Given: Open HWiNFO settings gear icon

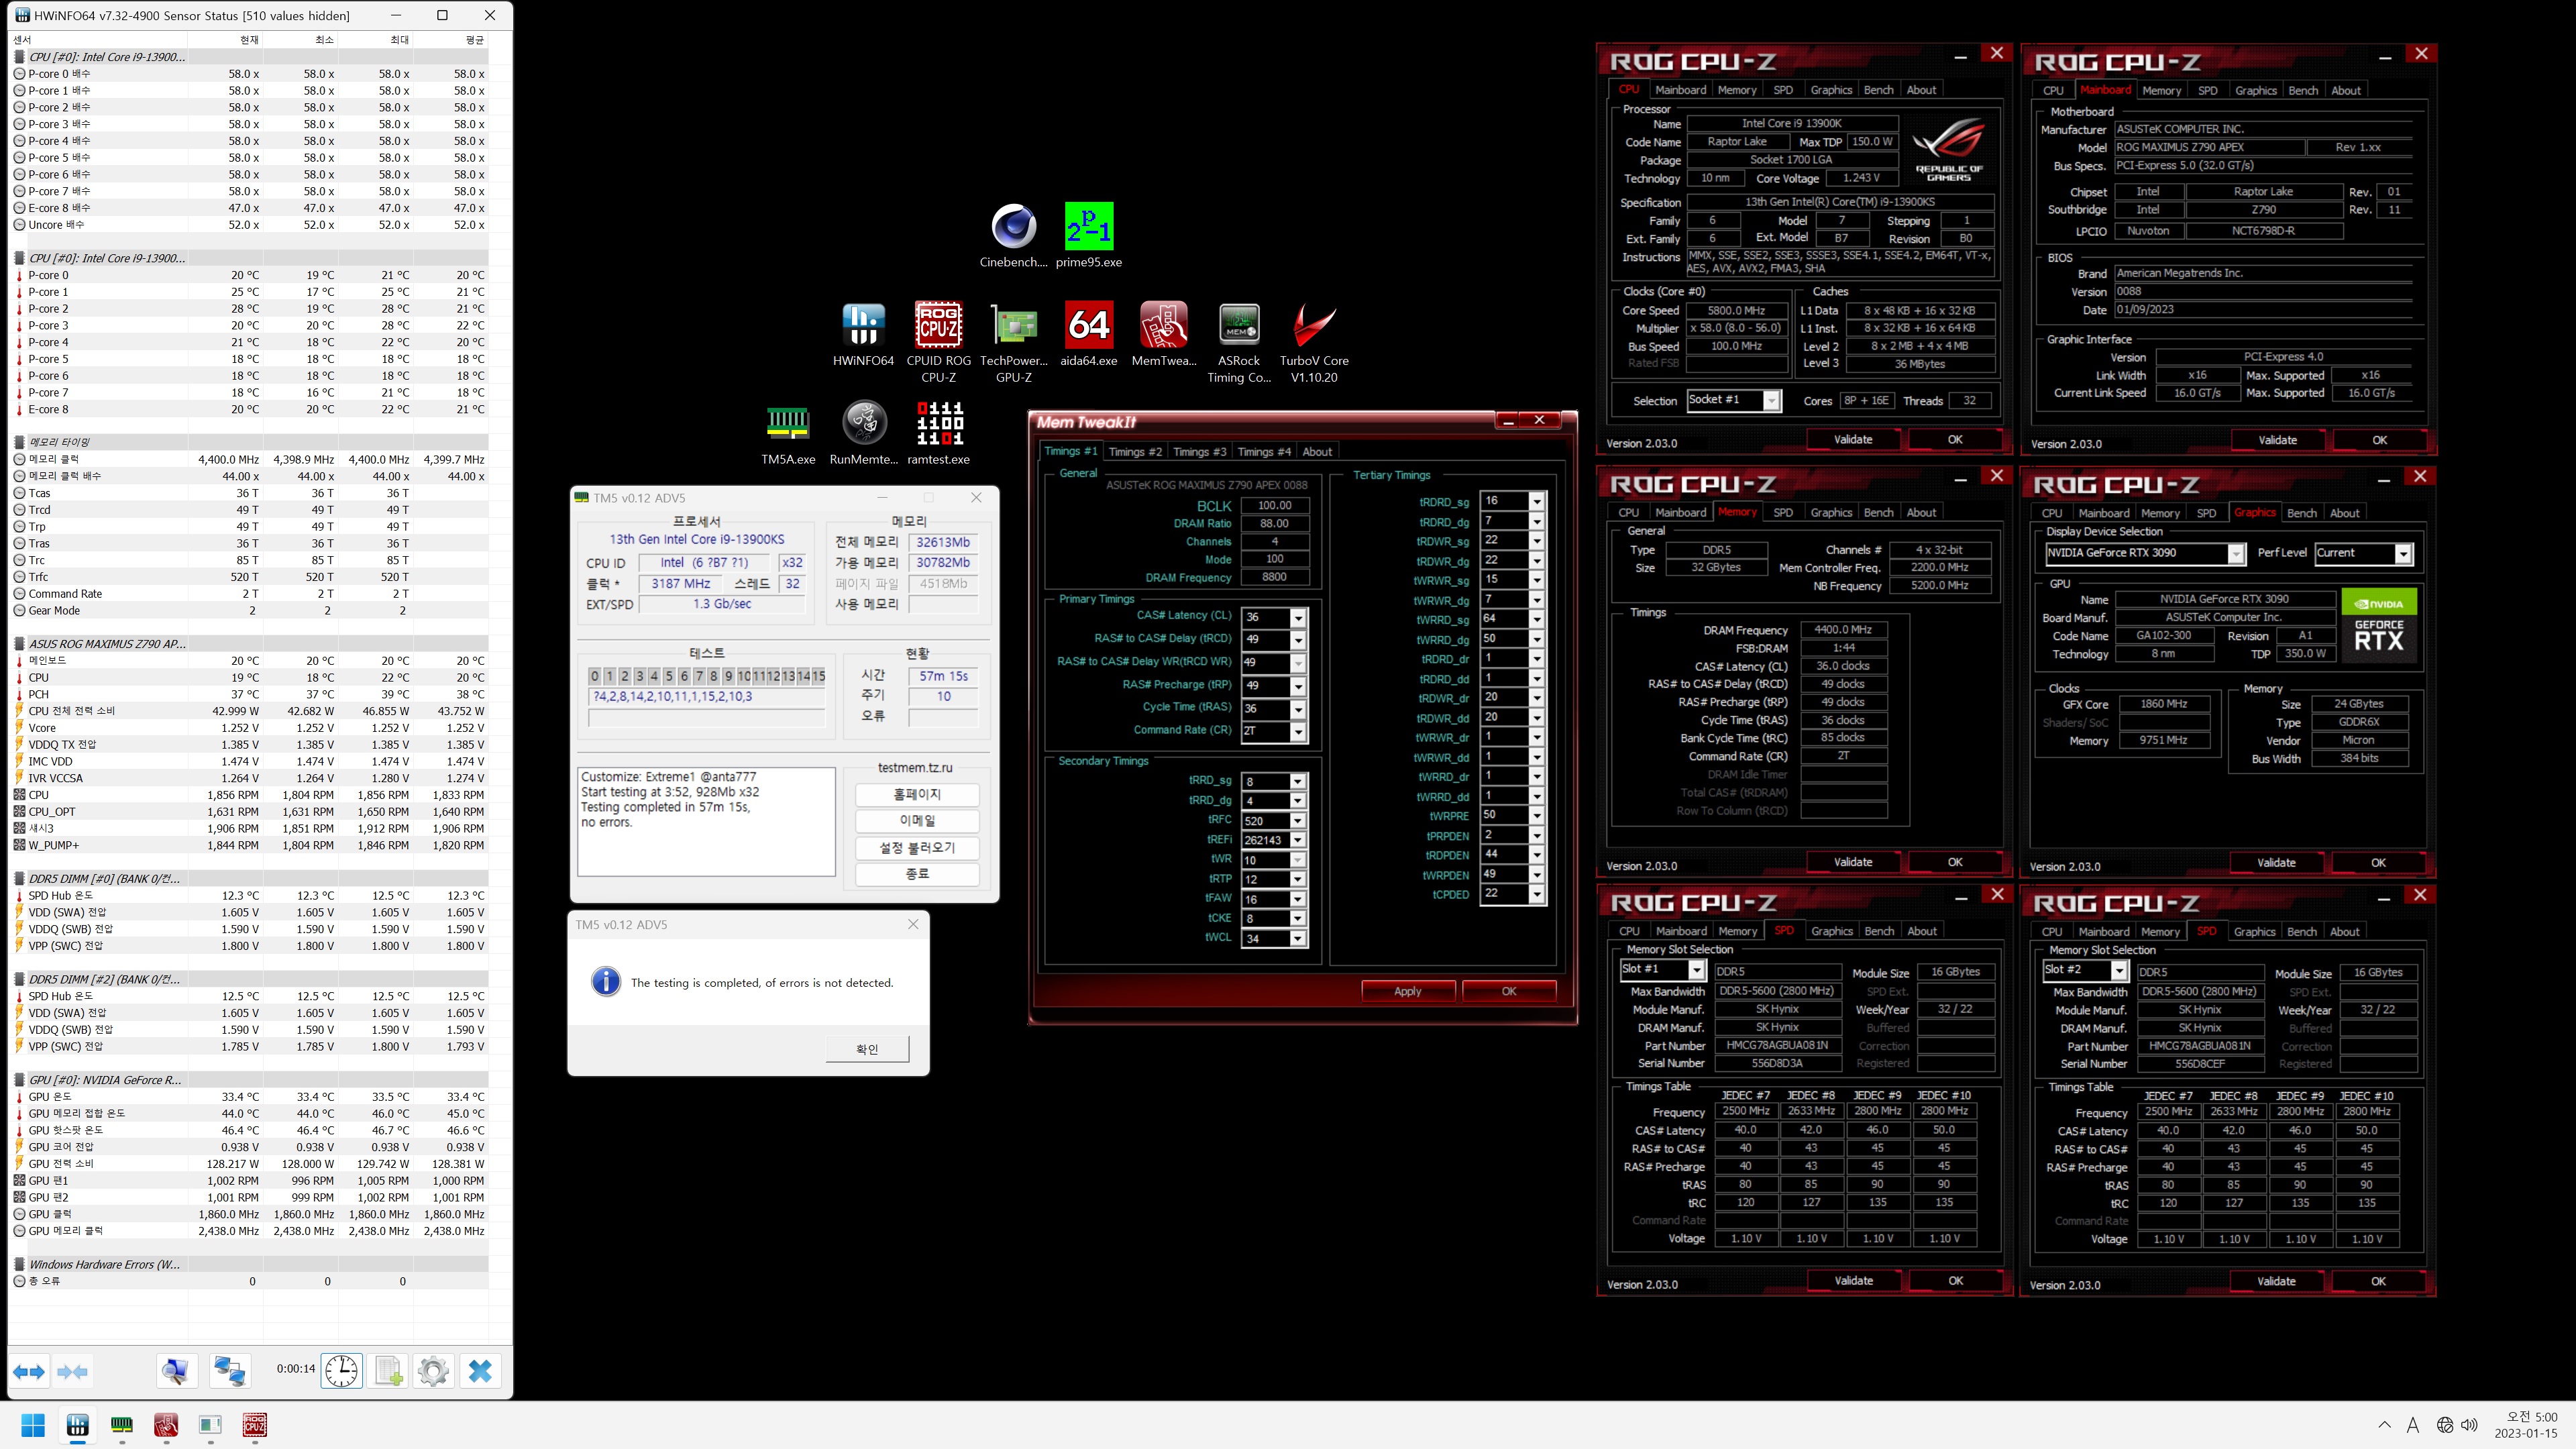Looking at the screenshot, I should [x=433, y=1370].
